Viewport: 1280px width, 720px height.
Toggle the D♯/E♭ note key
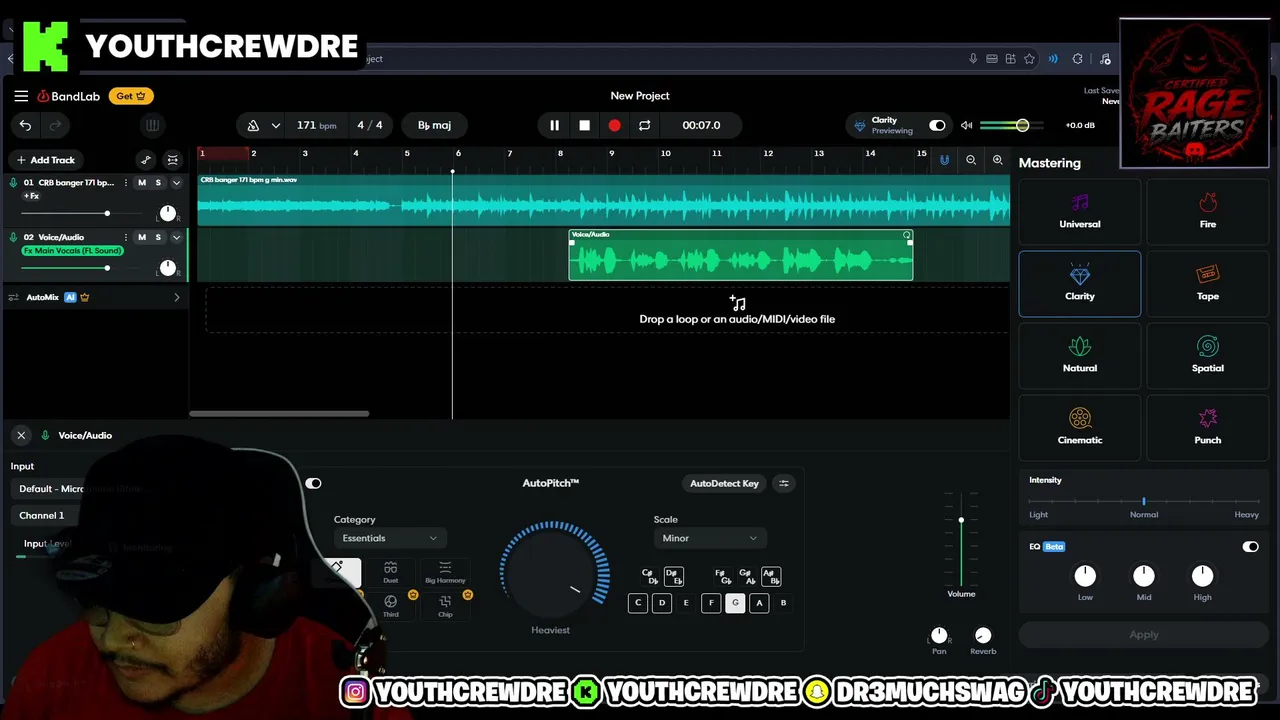click(x=674, y=577)
